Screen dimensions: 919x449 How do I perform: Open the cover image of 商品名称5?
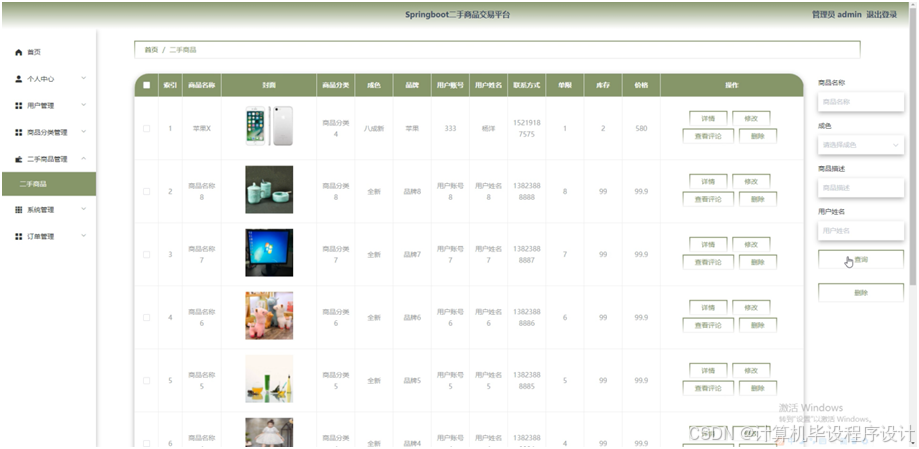tap(269, 379)
